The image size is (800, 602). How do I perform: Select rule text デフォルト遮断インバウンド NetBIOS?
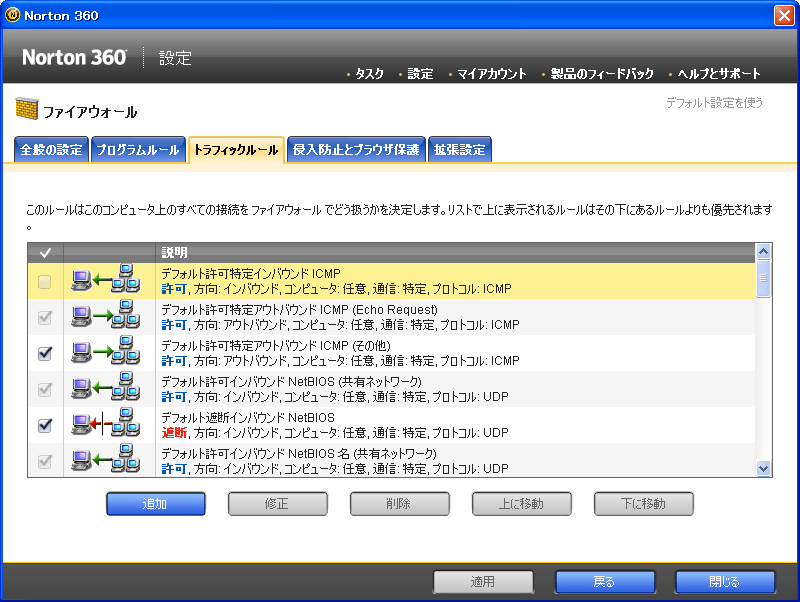pyautogui.click(x=248, y=417)
